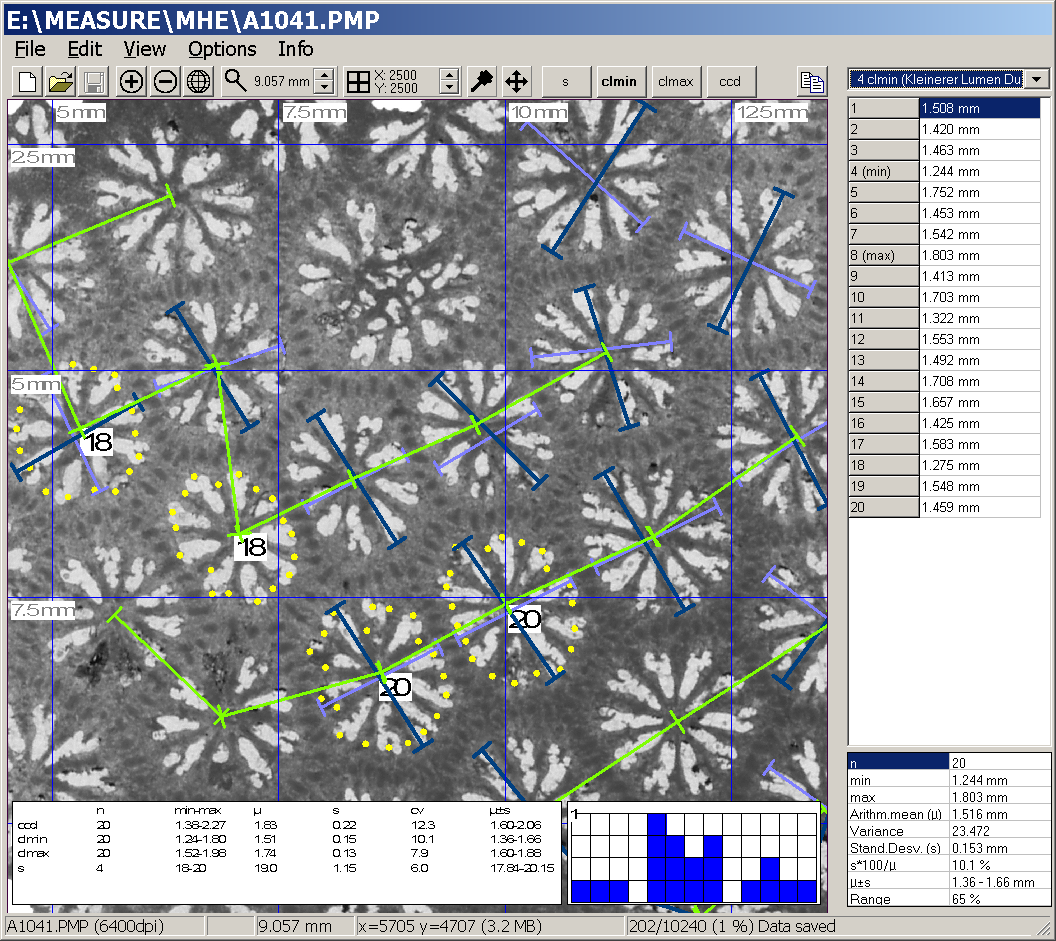1056x941 pixels.
Task: Click the Save floppy disk icon
Action: pos(94,82)
